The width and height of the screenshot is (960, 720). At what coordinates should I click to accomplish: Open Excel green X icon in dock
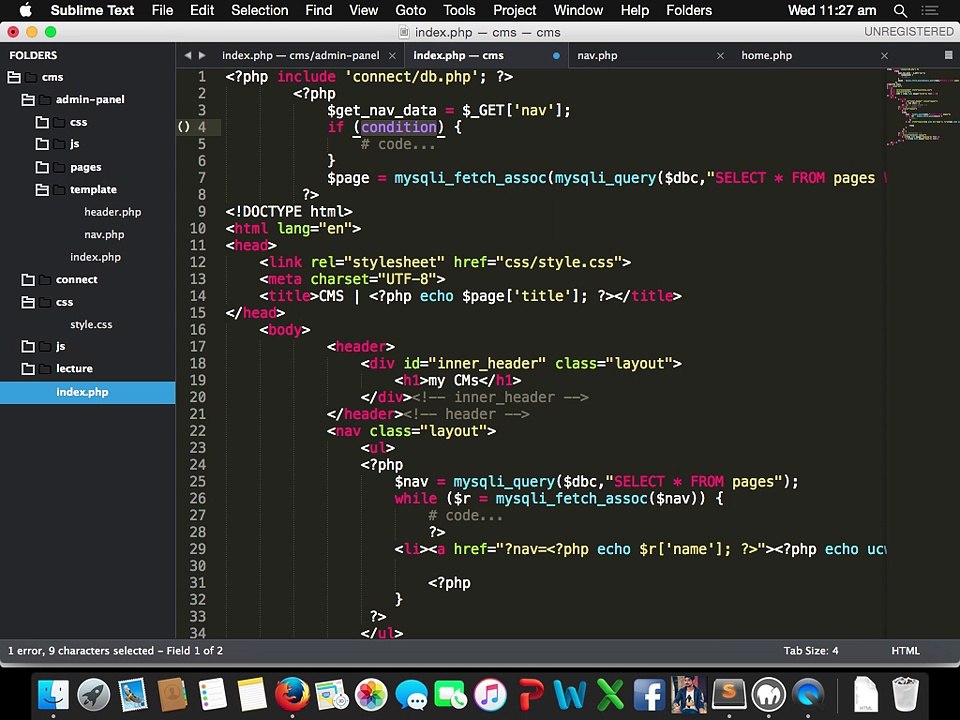pos(610,695)
